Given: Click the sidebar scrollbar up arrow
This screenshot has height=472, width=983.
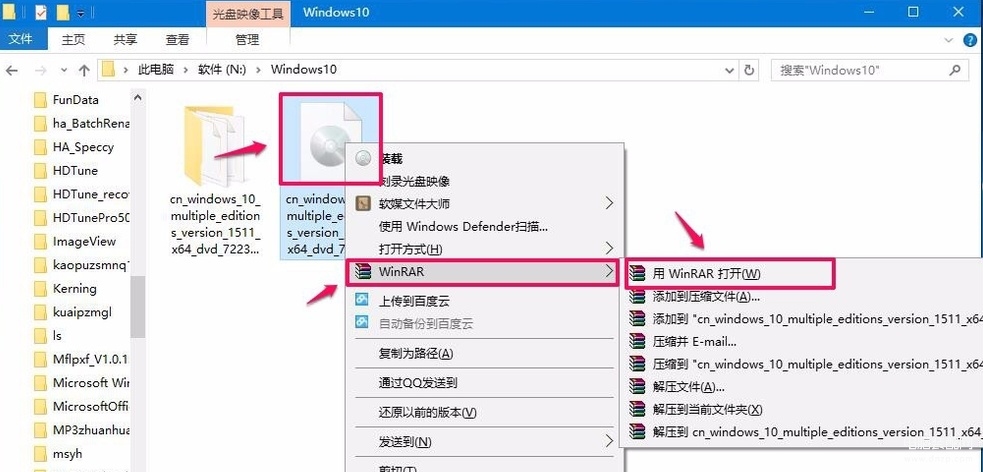Looking at the screenshot, I should (138, 98).
